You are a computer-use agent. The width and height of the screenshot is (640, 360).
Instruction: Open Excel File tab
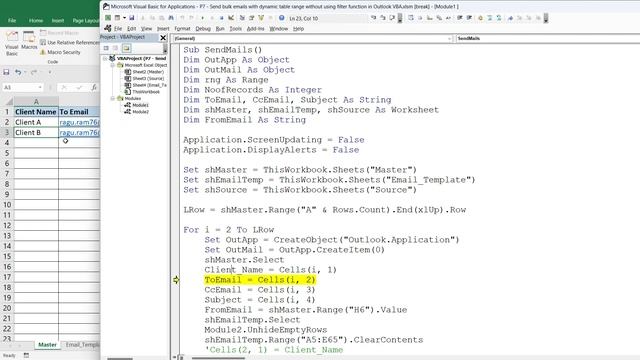[x=12, y=20]
